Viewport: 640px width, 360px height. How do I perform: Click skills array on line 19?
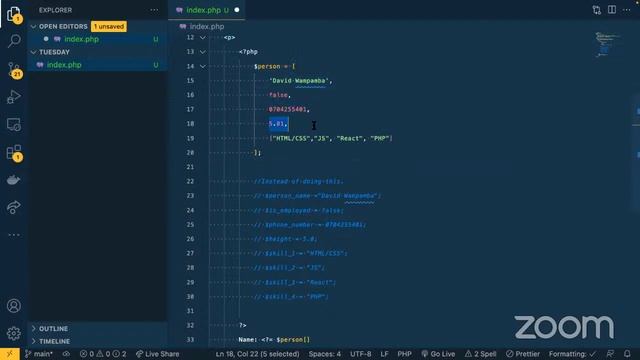click(x=331, y=138)
